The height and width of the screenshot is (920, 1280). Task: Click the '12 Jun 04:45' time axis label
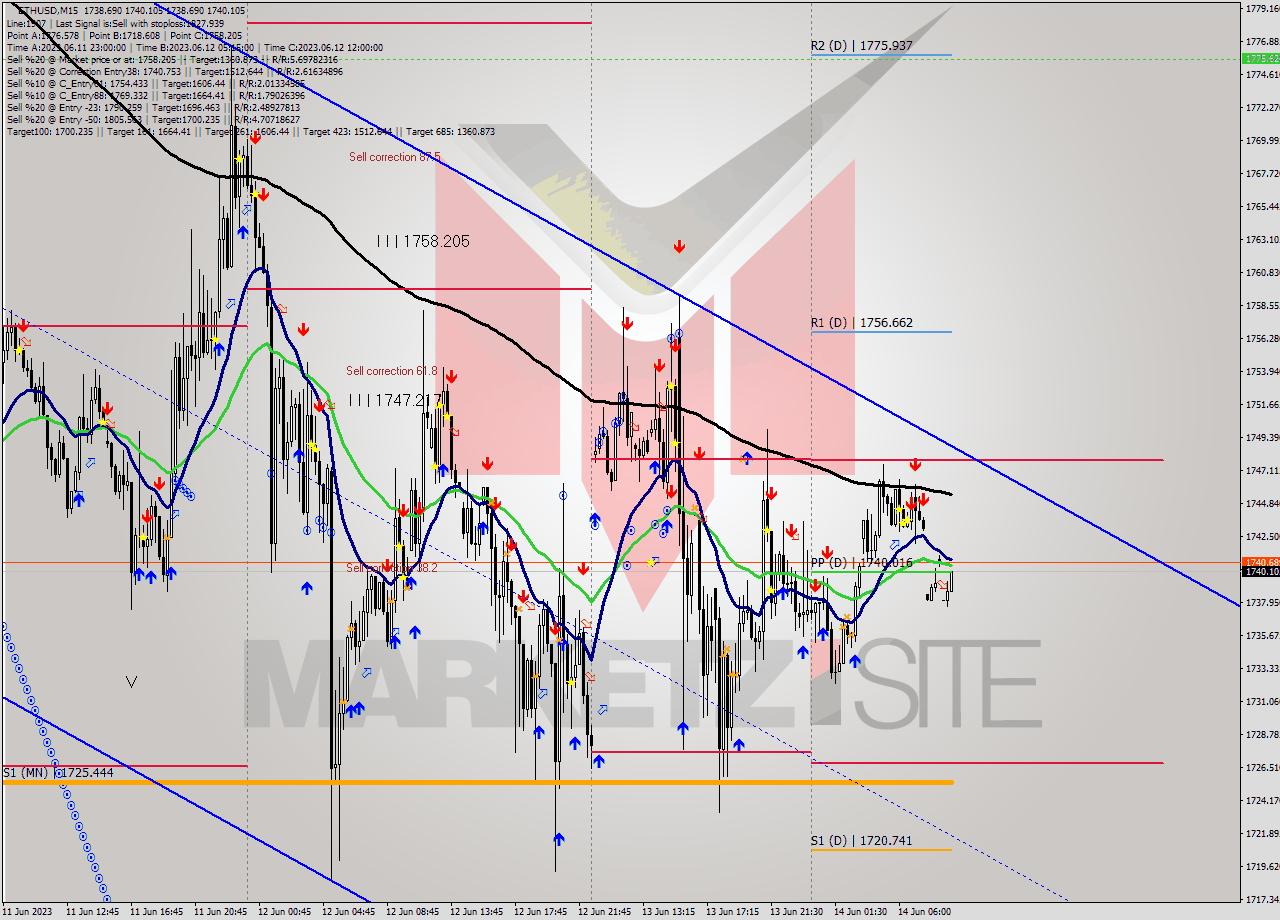(348, 912)
